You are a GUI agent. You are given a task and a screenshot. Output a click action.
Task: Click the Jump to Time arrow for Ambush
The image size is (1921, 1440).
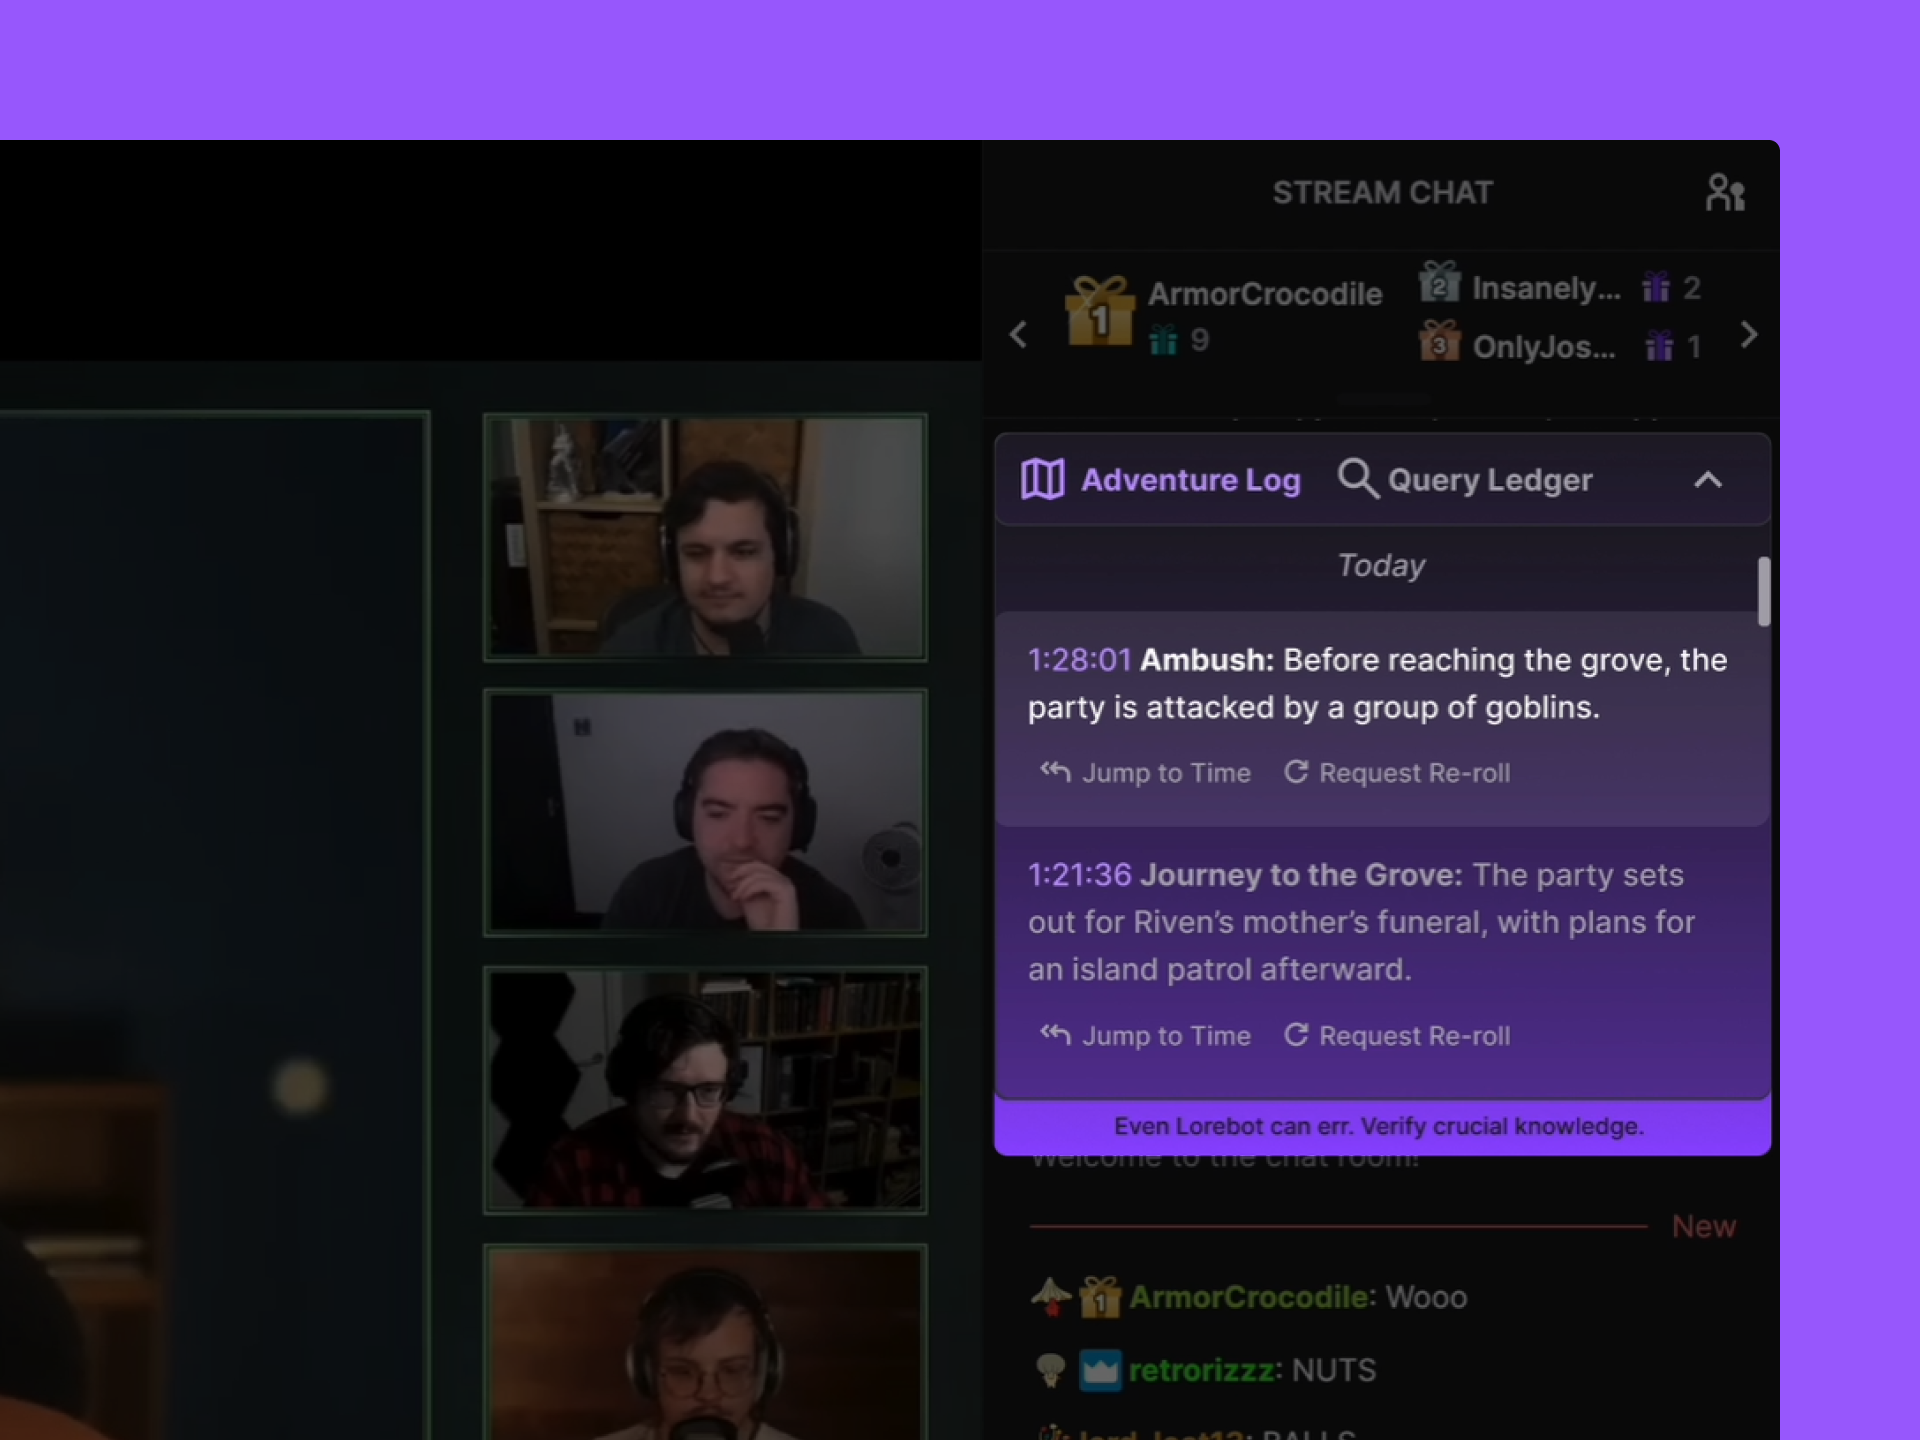pos(1056,772)
